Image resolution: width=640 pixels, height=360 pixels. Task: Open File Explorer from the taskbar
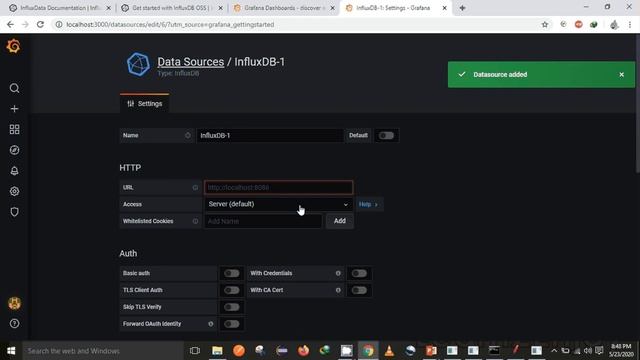coord(217,351)
